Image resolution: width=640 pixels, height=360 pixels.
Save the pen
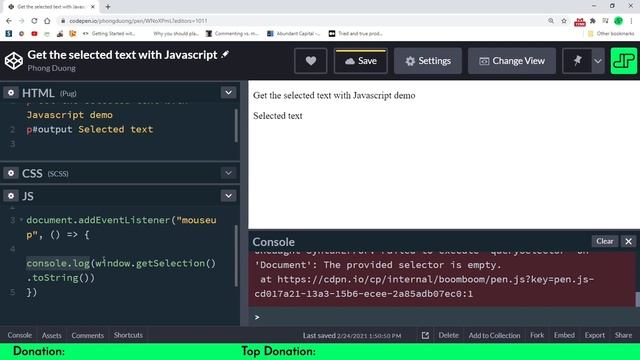pyautogui.click(x=360, y=61)
